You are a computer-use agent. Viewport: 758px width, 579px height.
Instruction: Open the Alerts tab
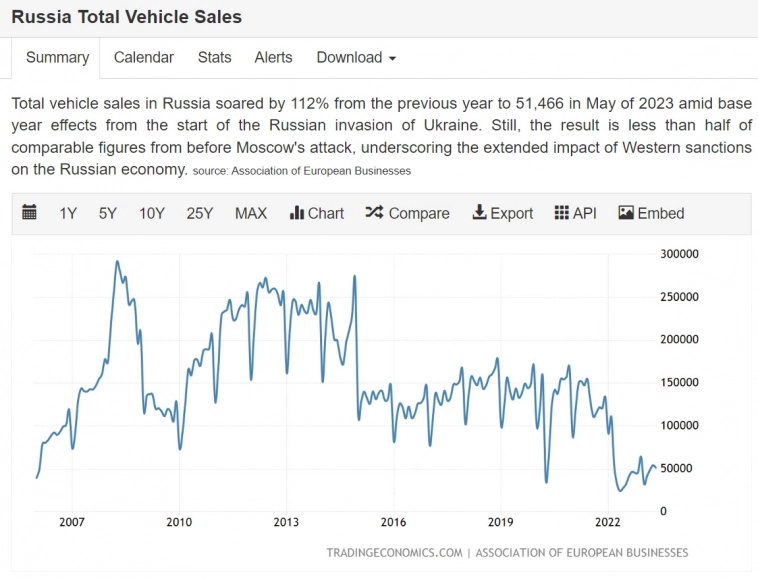(x=273, y=58)
